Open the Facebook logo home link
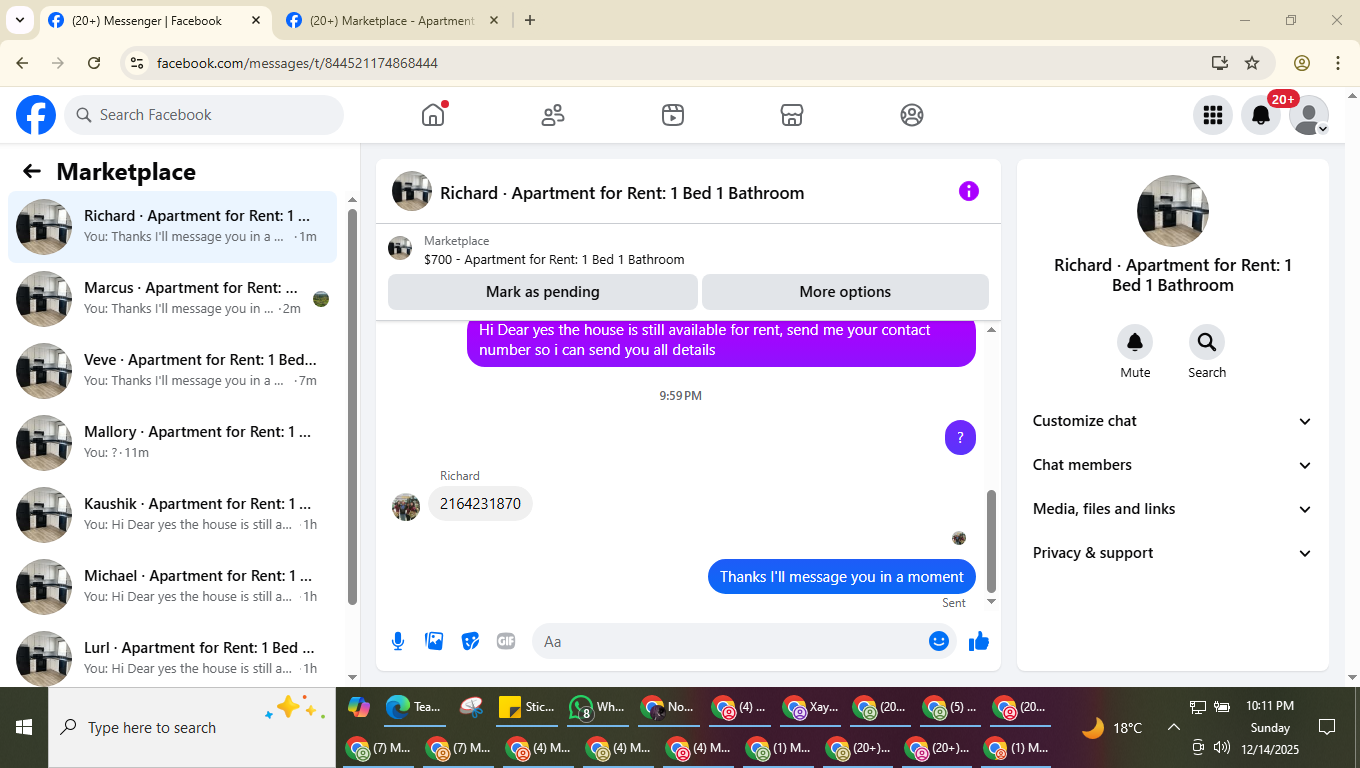Viewport: 1360px width, 768px height. 36,115
